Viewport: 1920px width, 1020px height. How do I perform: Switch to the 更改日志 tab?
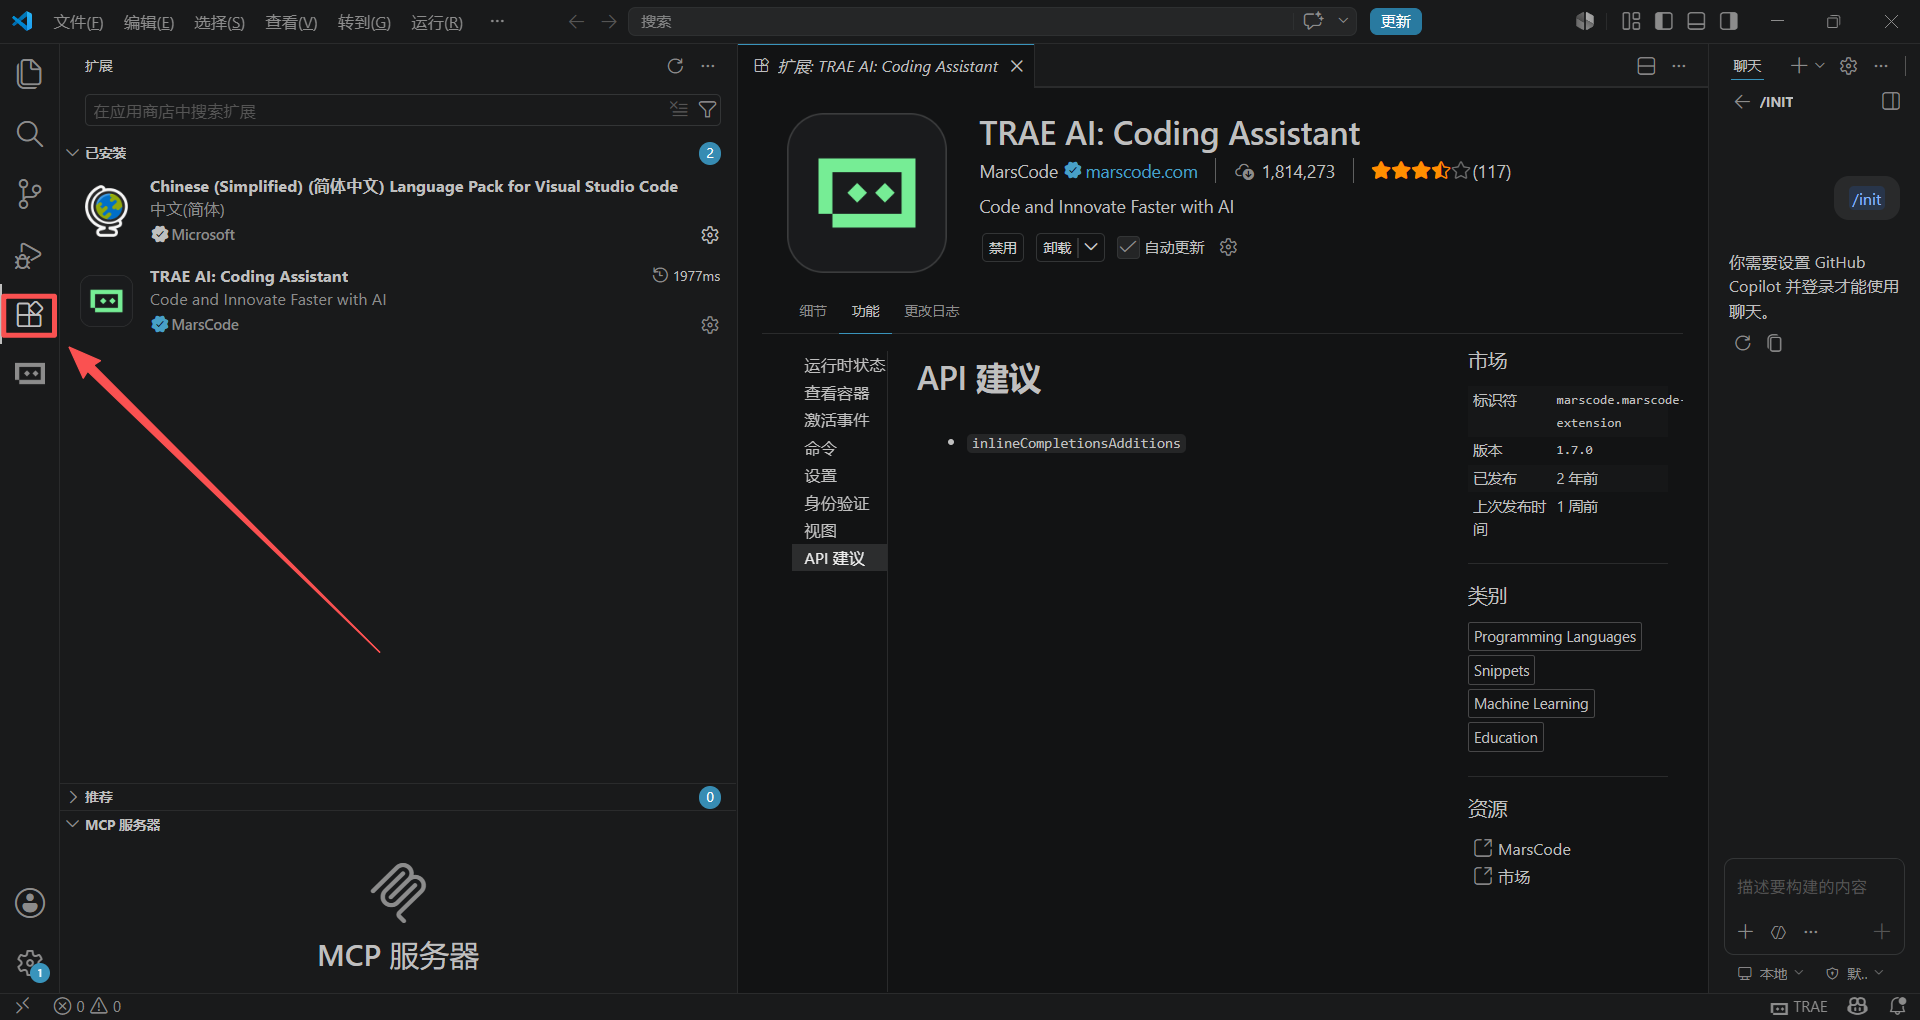[932, 311]
